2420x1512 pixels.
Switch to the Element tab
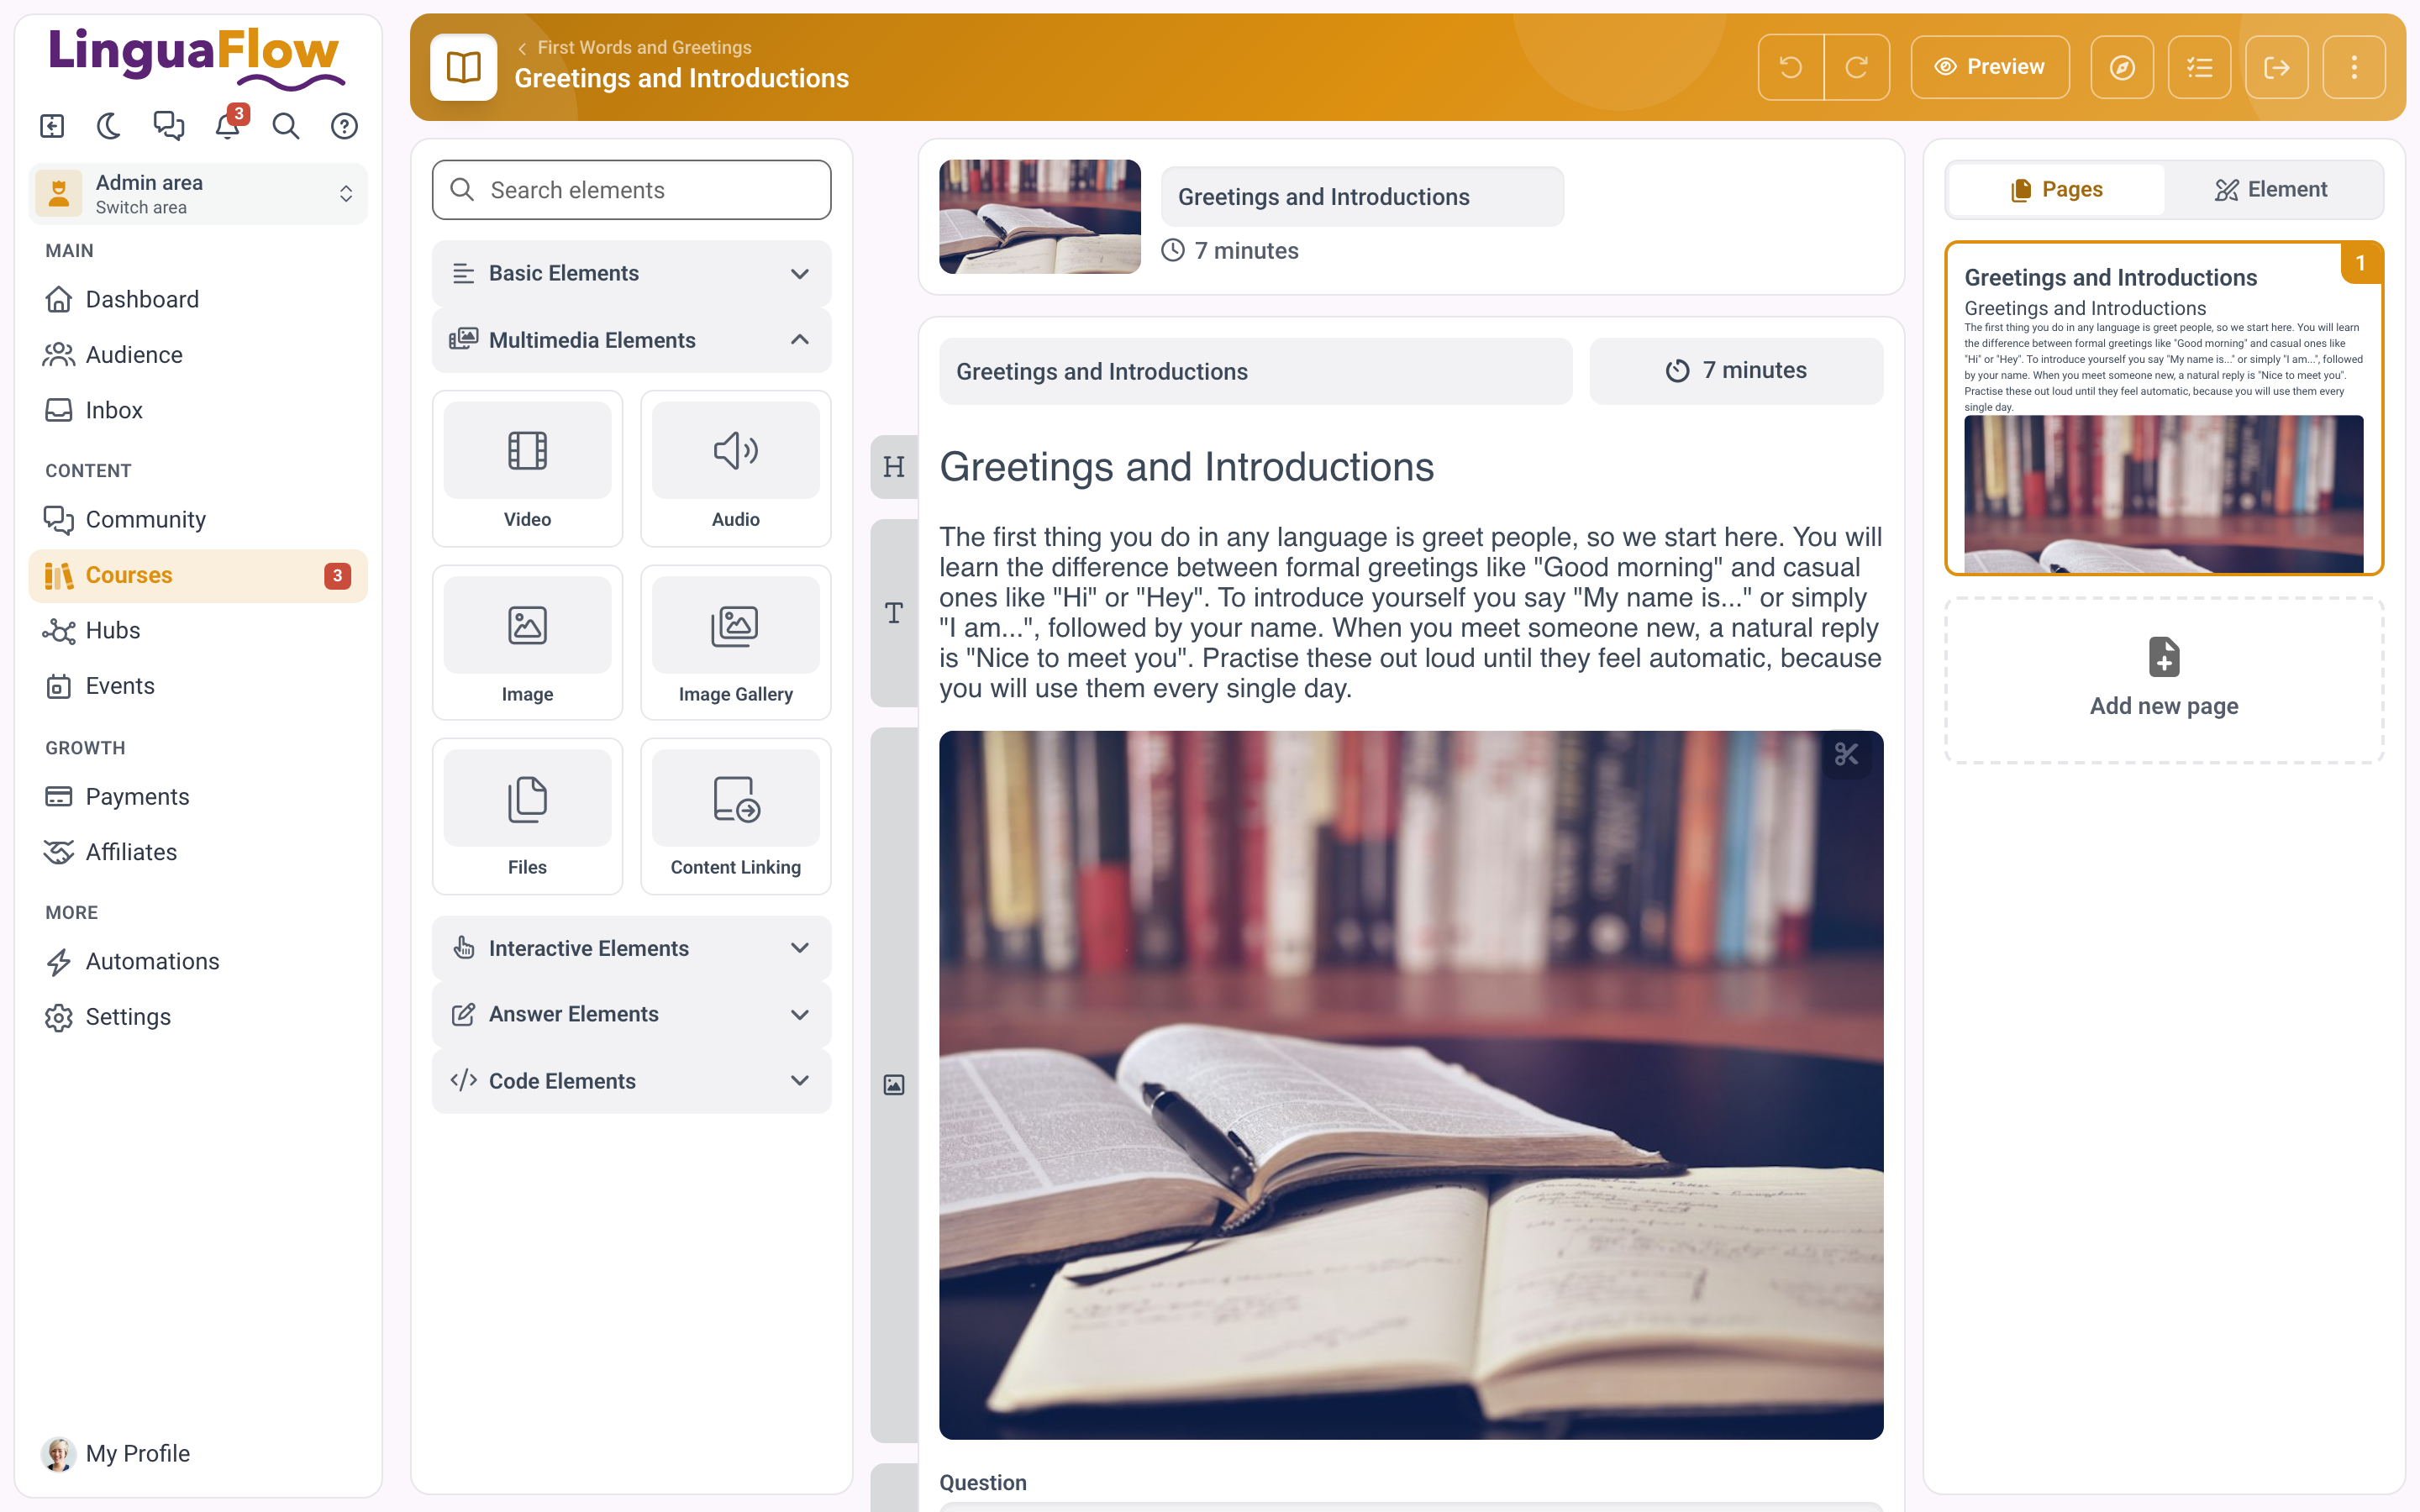2271,190
